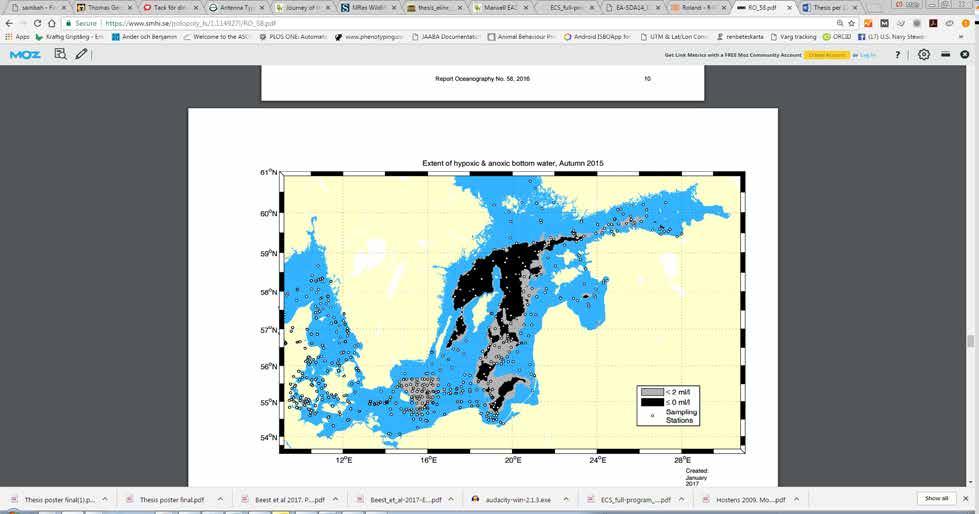Click MozBar dock position icon
The height and width of the screenshot is (514, 979).
pos(945,55)
